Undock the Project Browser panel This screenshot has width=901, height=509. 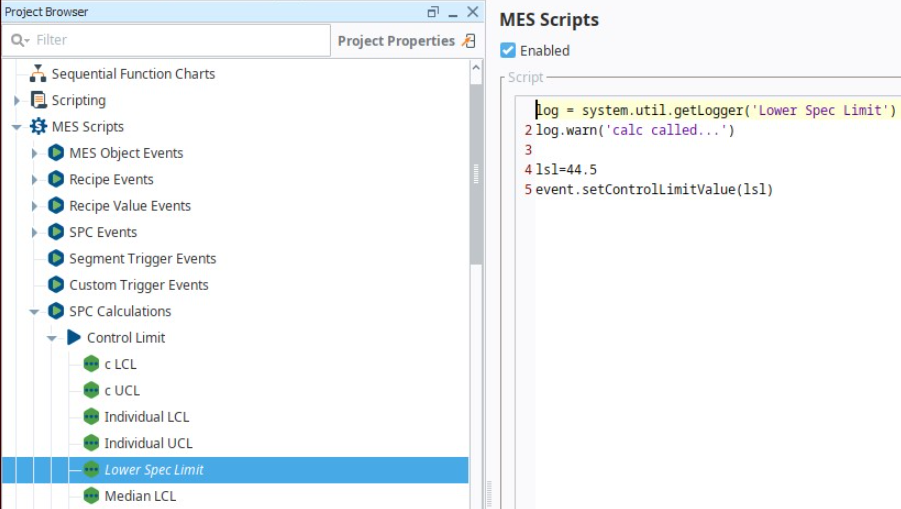[432, 12]
